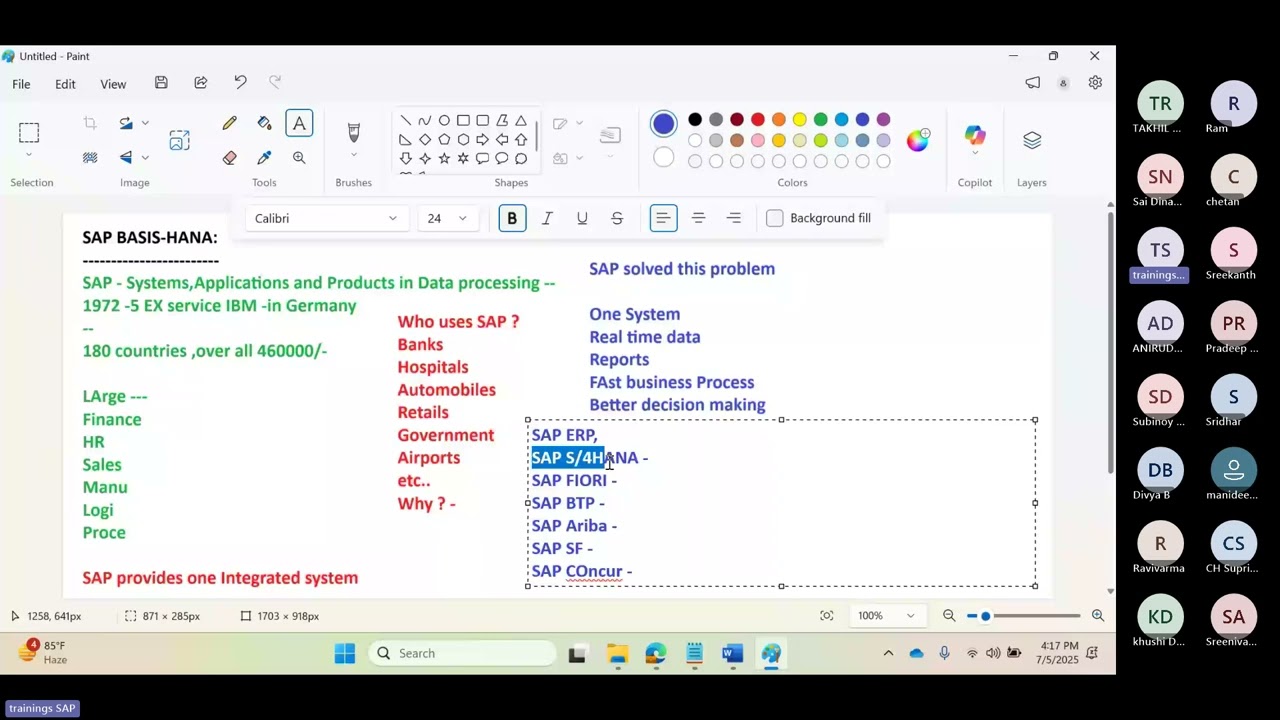Toggle Strikethrough text formatting
This screenshot has height=720, width=1280.
(617, 218)
